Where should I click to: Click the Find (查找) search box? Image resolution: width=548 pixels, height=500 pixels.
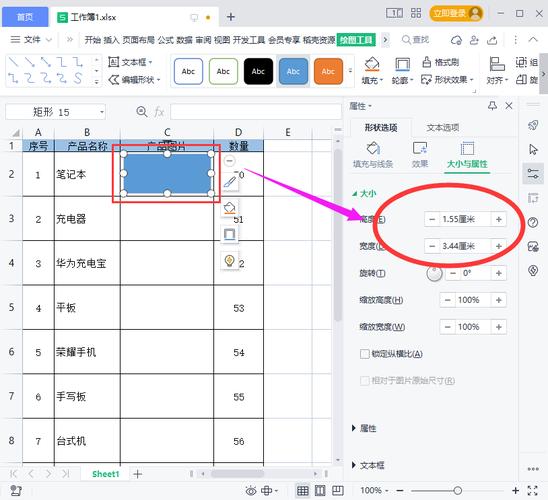415,39
